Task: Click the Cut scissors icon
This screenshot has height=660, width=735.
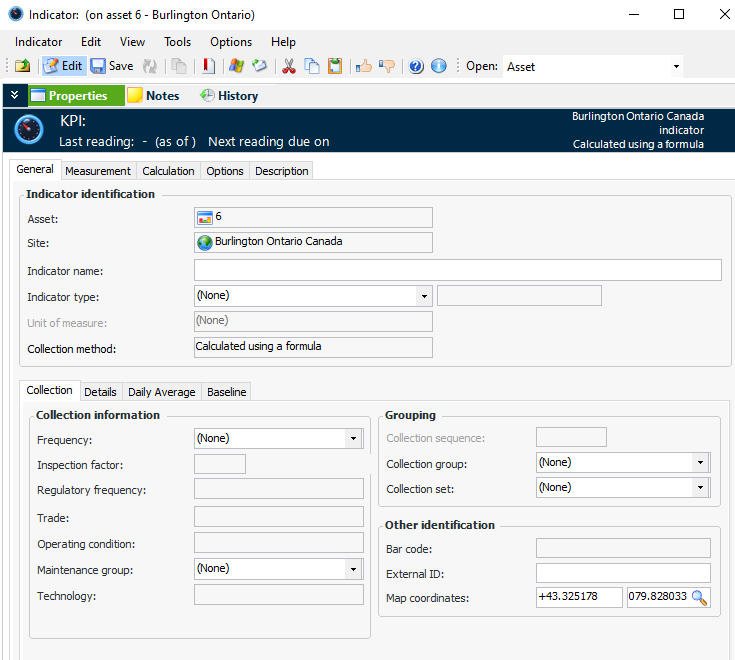Action: [x=289, y=66]
